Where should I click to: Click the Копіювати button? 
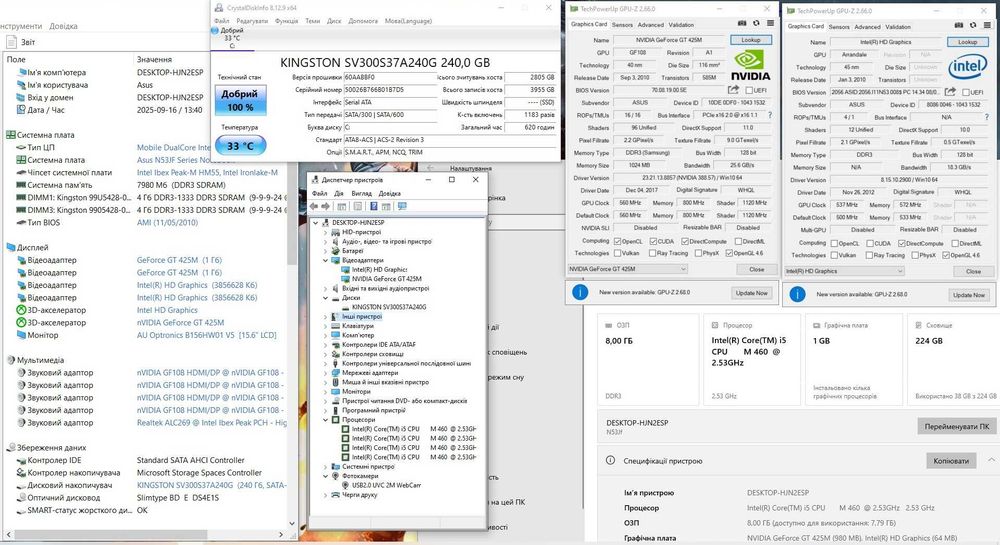click(x=950, y=460)
